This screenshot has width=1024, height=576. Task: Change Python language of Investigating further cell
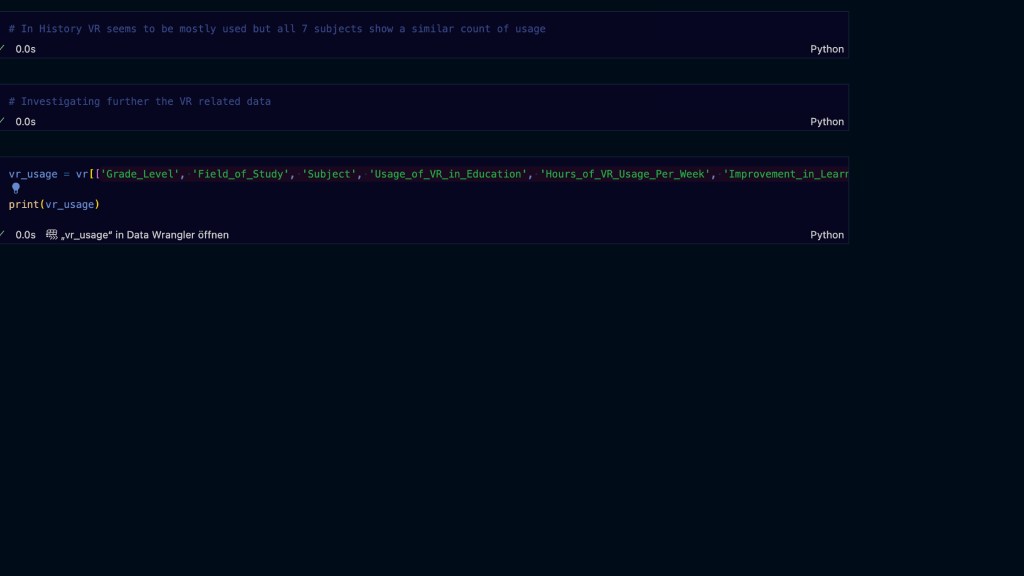[x=826, y=122]
